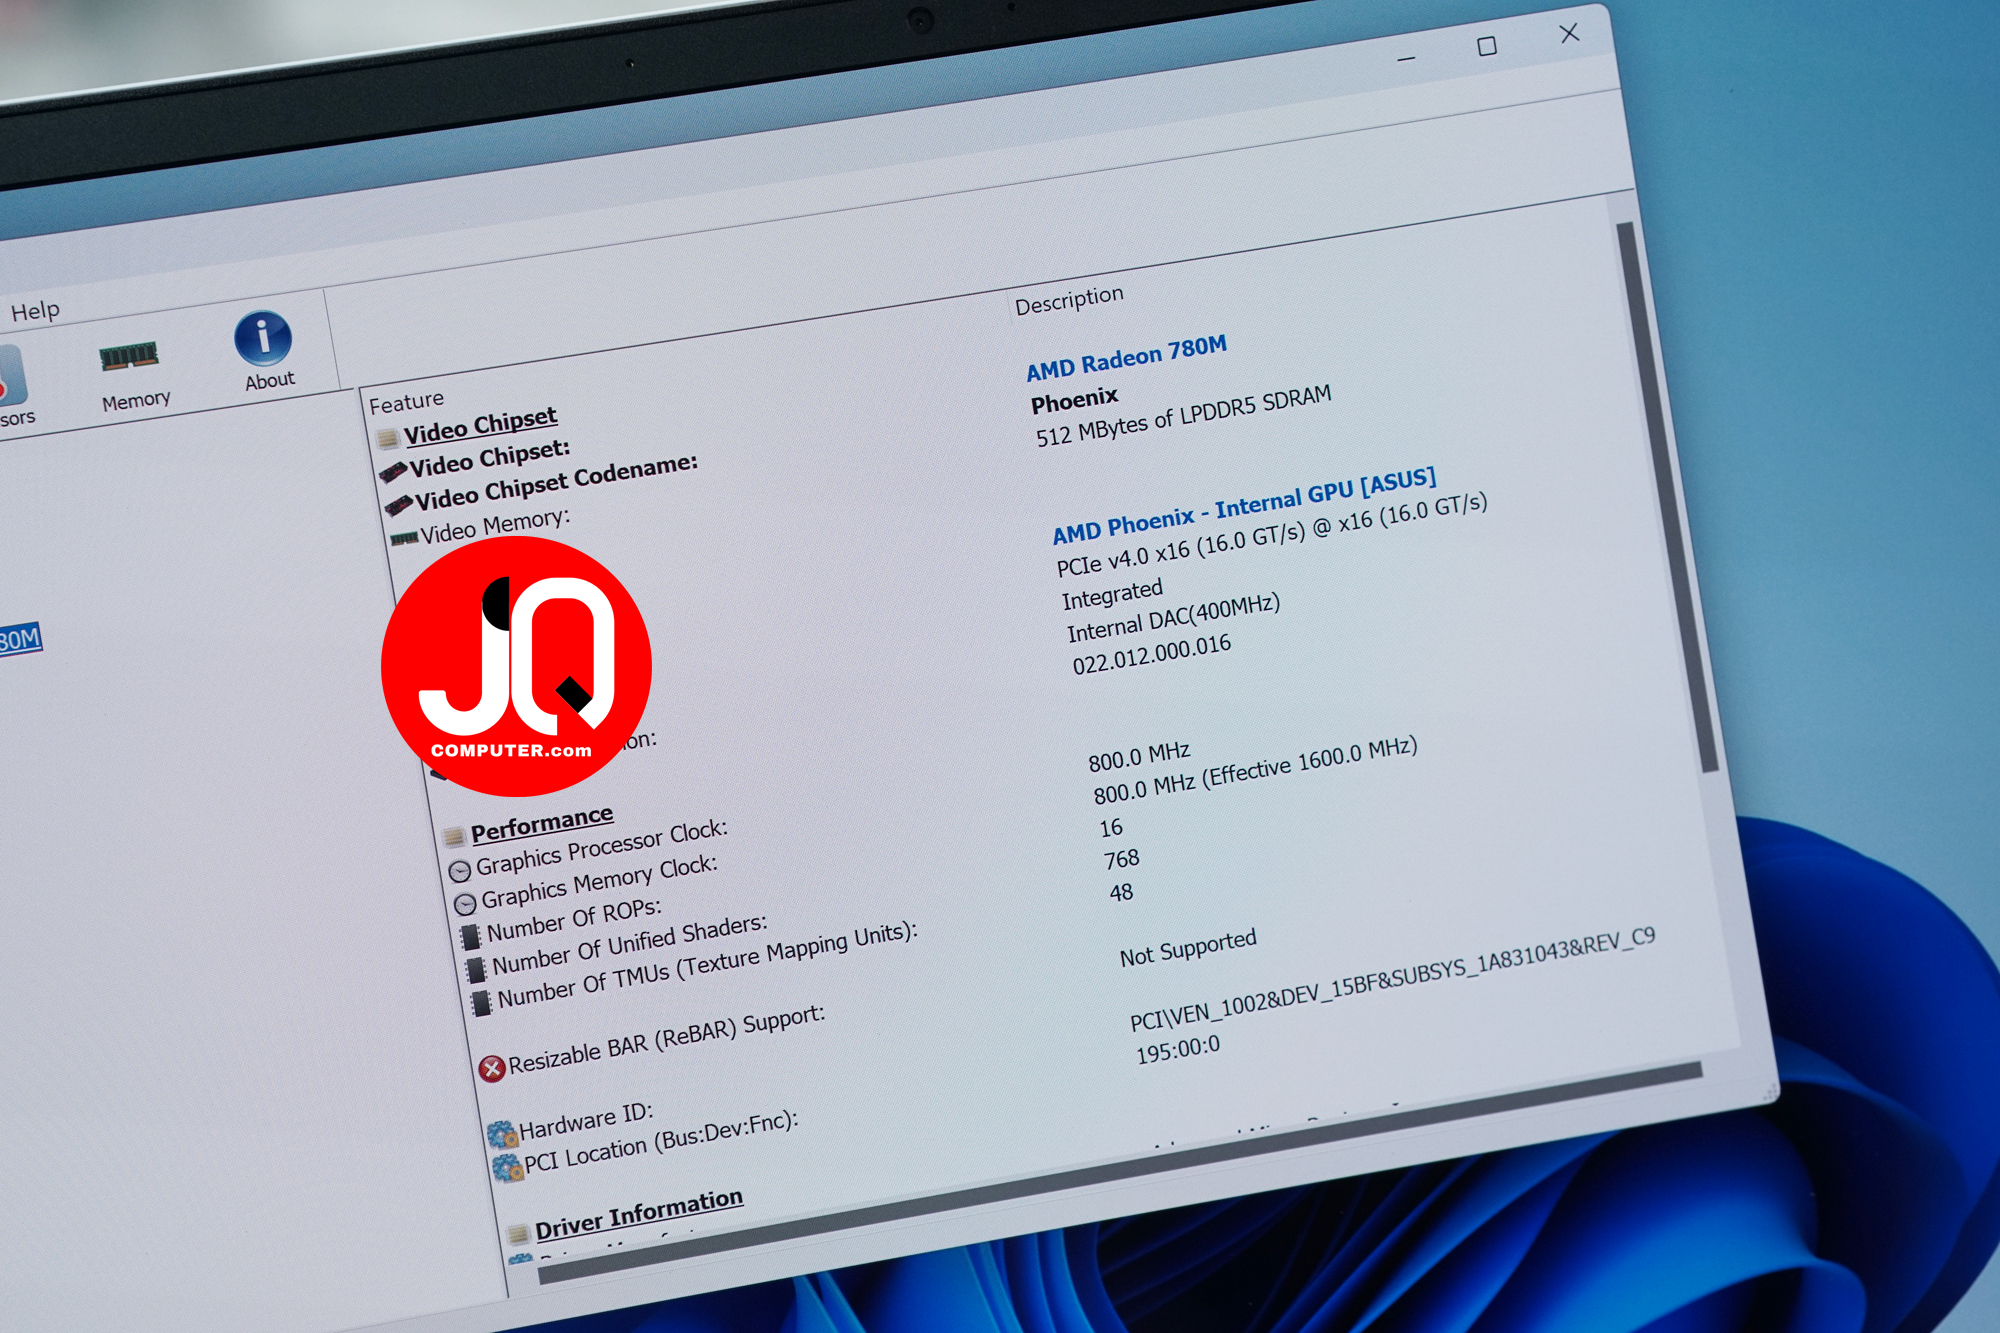Select the PCI Location (Bus:Dev:Fnc): label

tap(661, 1141)
